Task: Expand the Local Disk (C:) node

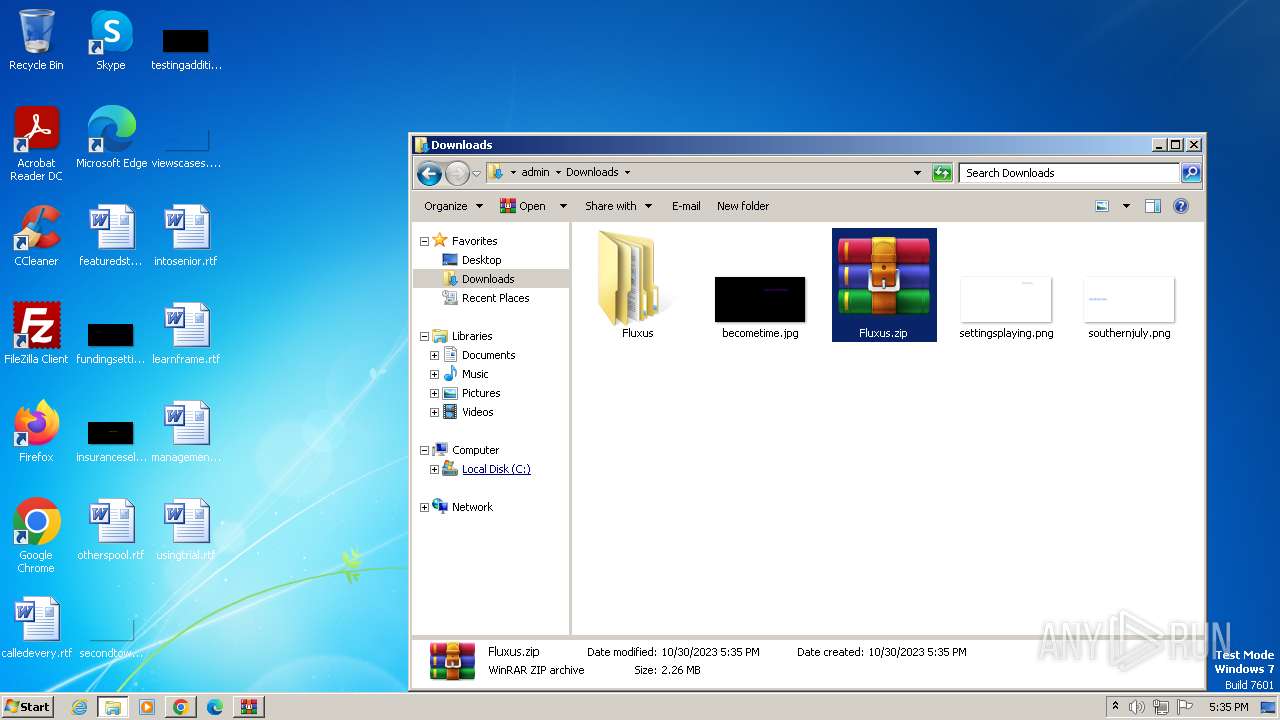Action: [x=434, y=469]
